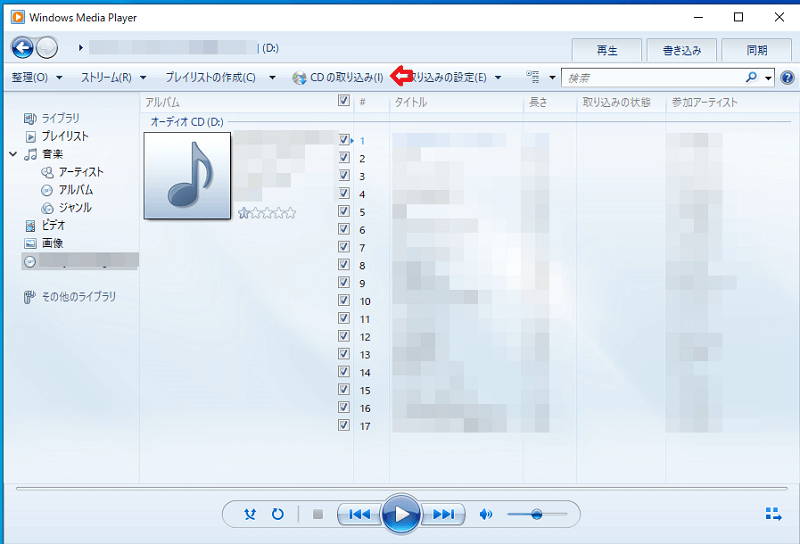Open the Help question mark icon

(787, 78)
